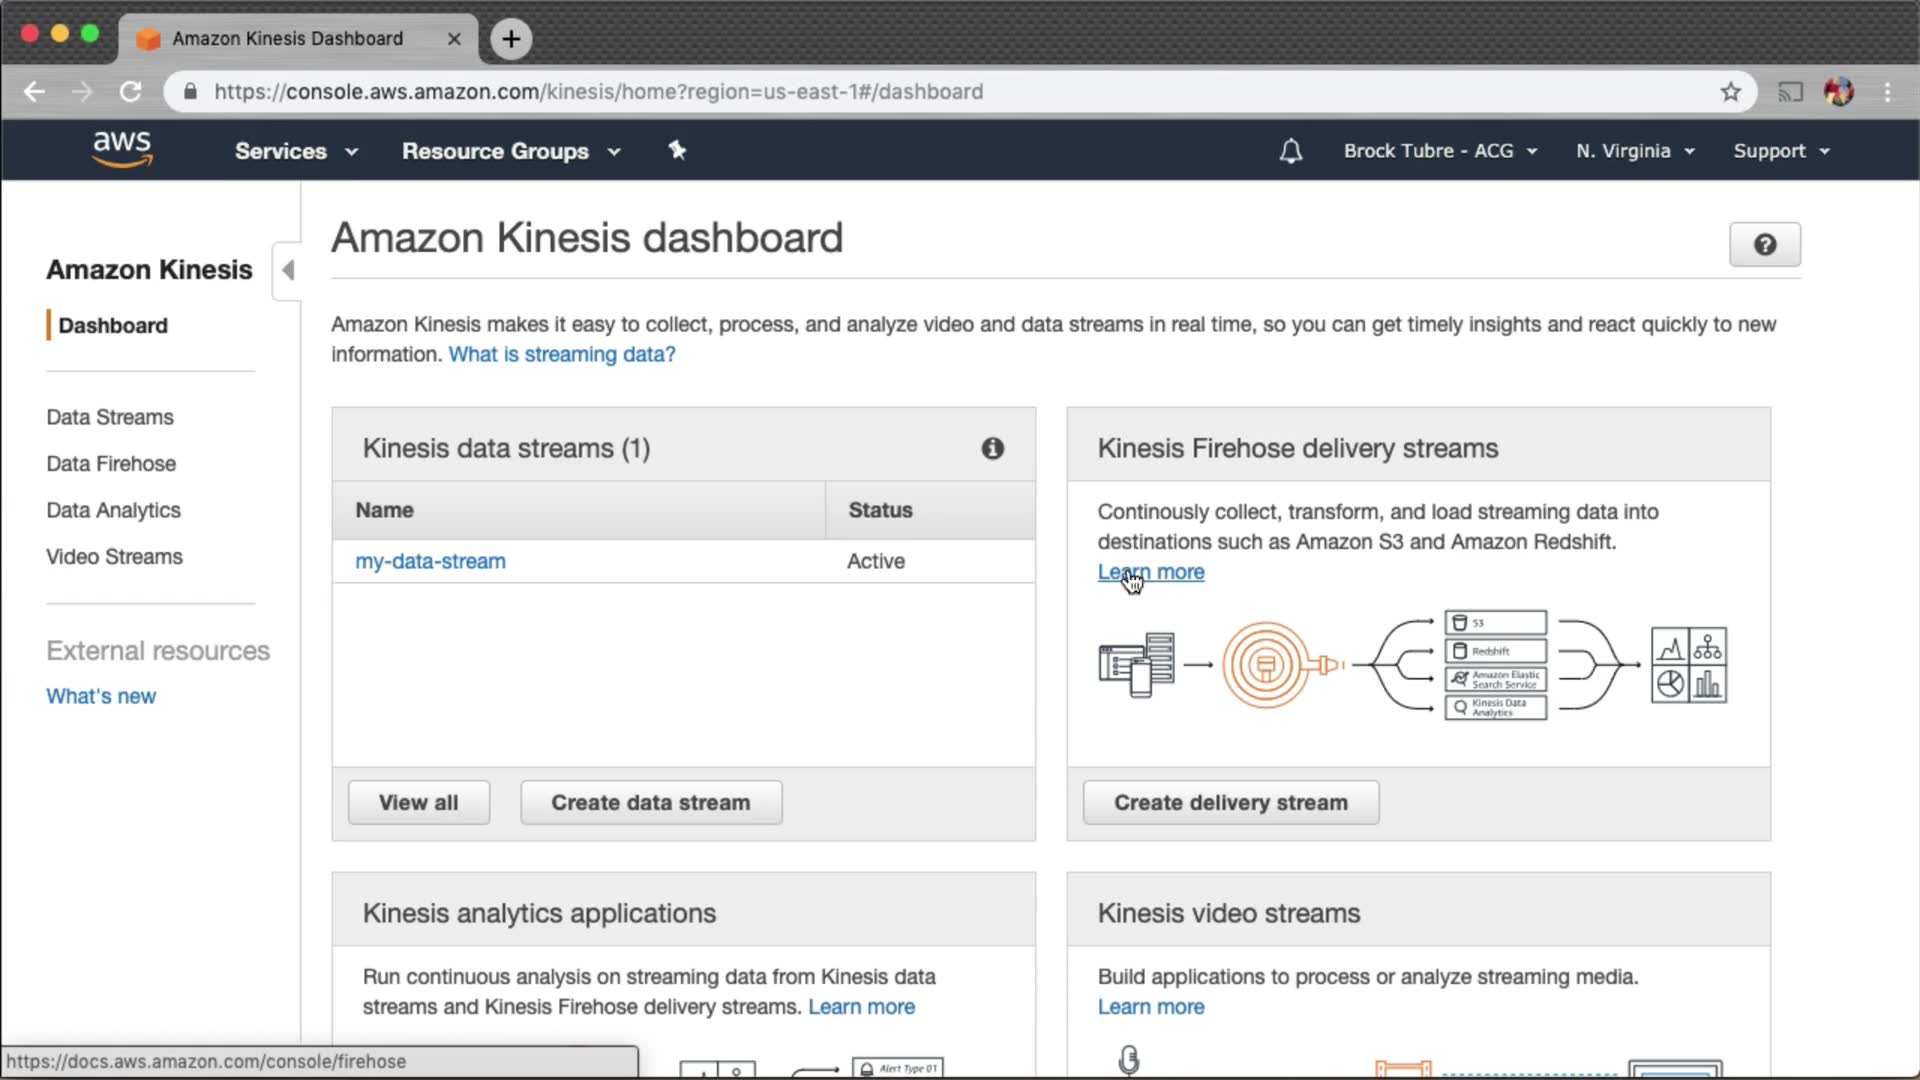Bookmark page with the star icon
Image resolution: width=1920 pixels, height=1080 pixels.
[1731, 92]
